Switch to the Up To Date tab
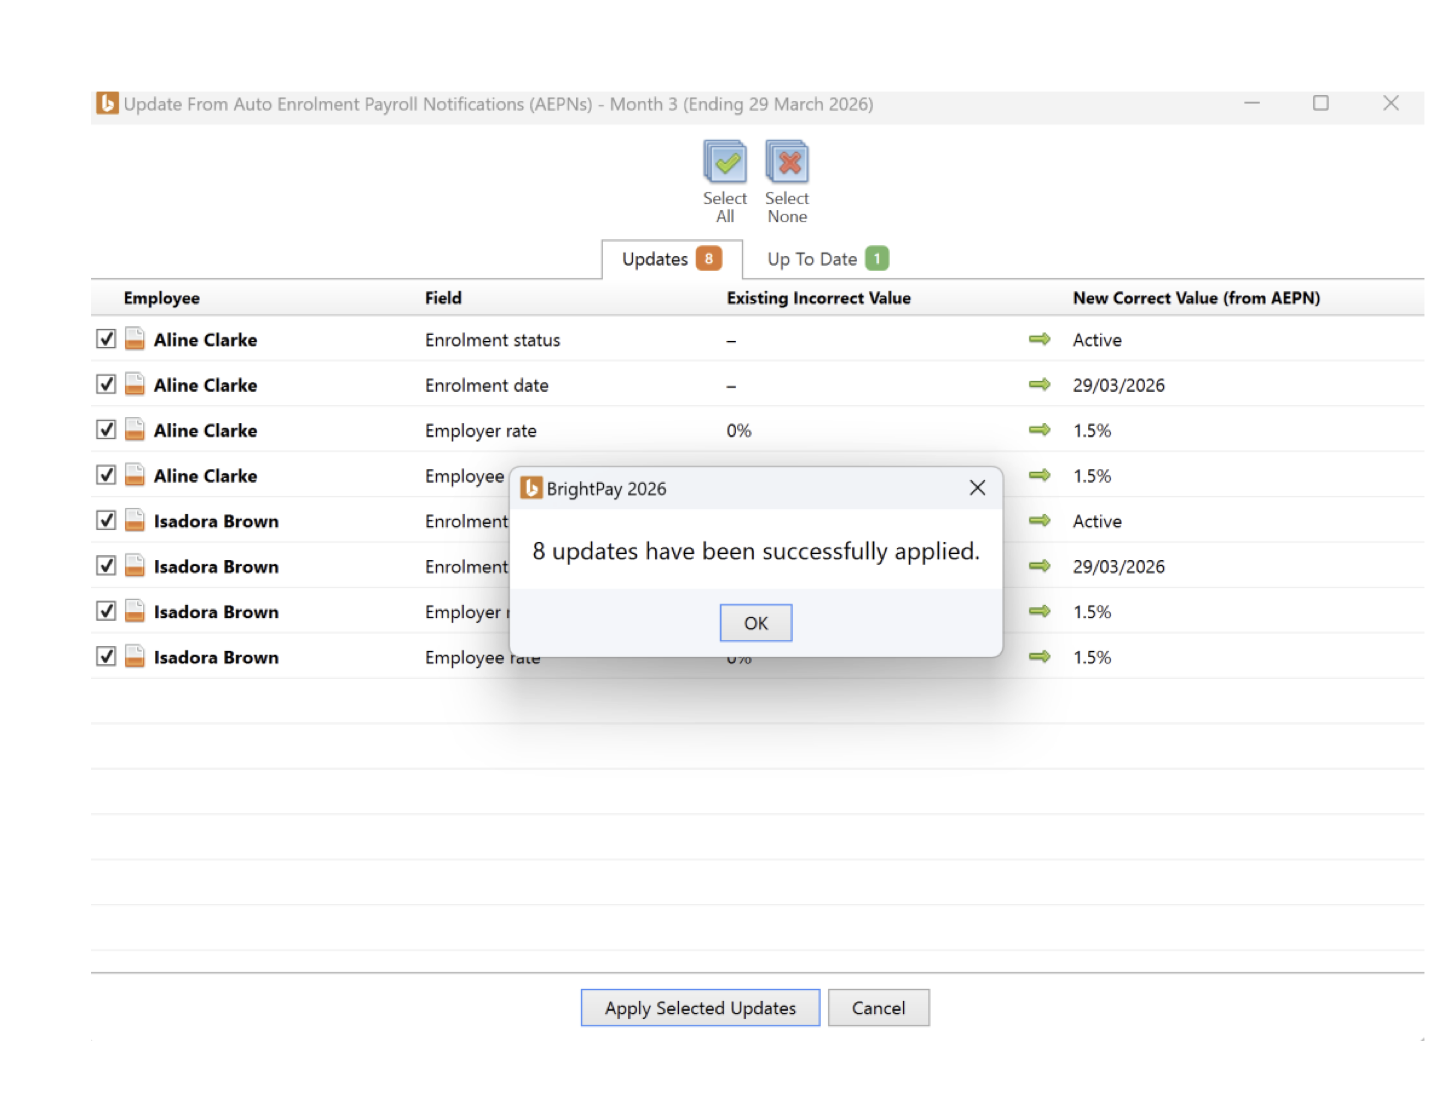 [x=827, y=259]
